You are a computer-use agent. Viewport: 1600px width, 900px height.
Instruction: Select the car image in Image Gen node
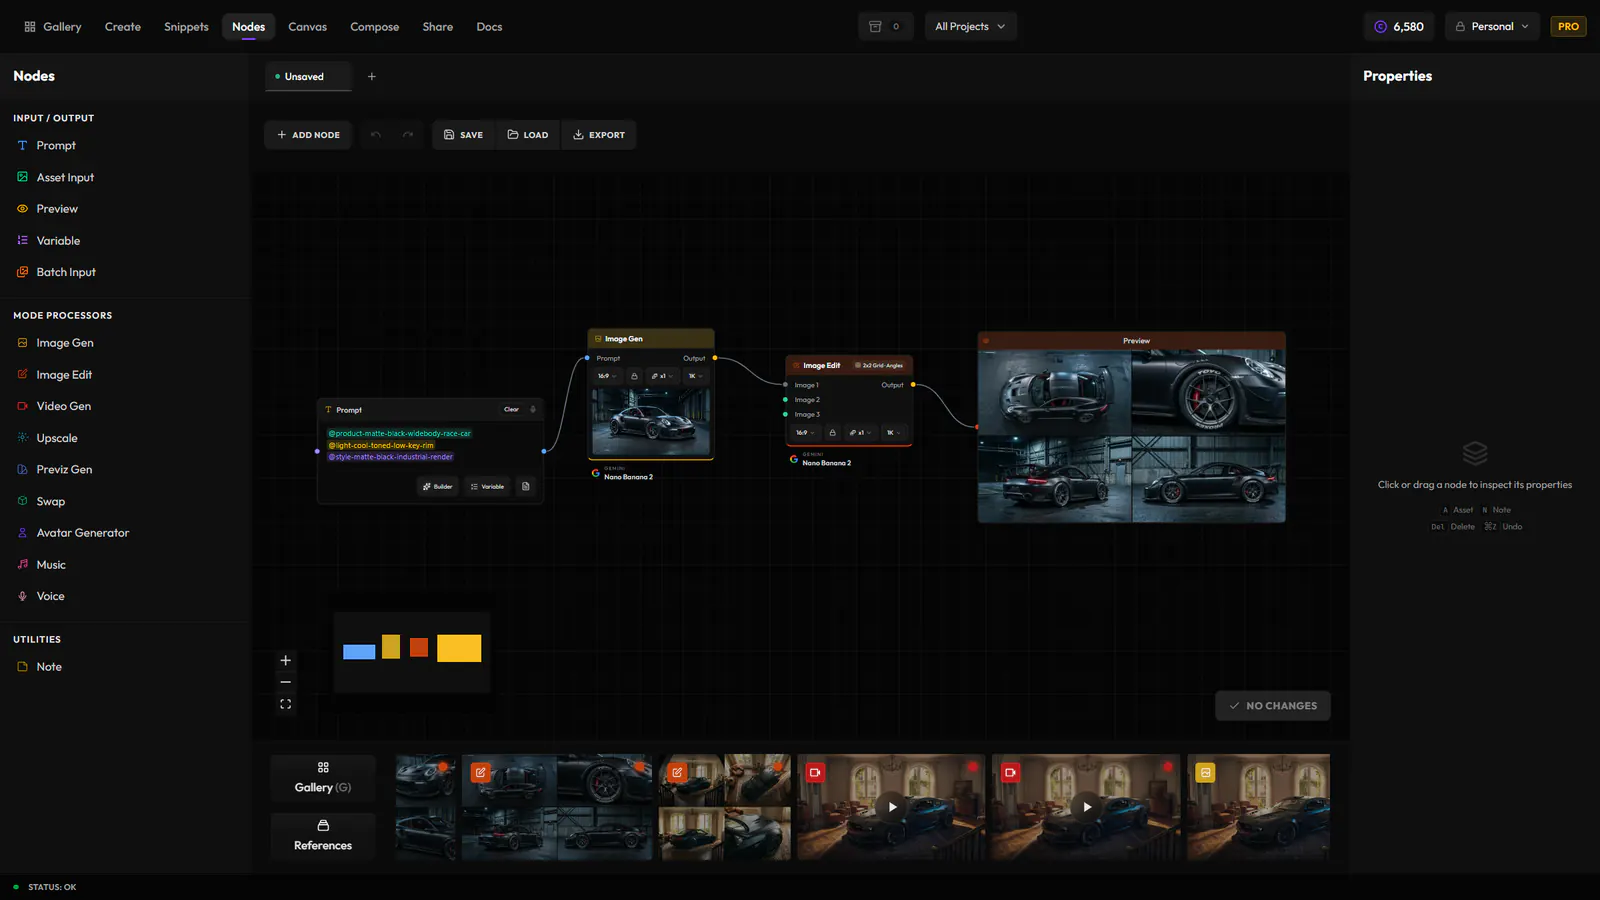pyautogui.click(x=651, y=422)
